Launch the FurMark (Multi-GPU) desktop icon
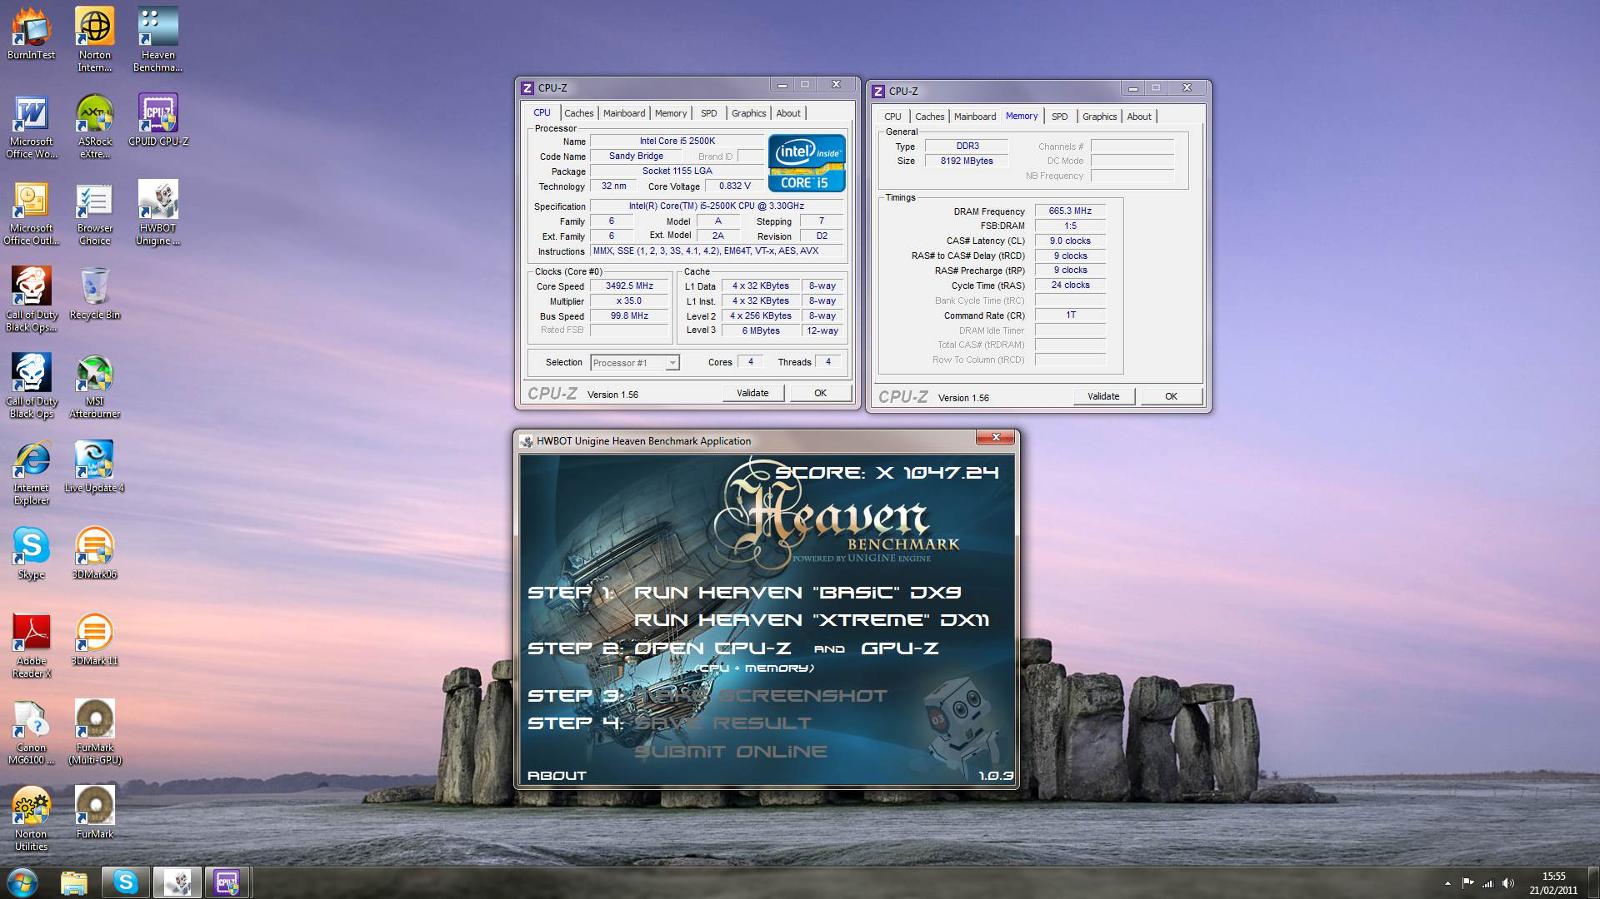Viewport: 1600px width, 899px height. coord(95,732)
